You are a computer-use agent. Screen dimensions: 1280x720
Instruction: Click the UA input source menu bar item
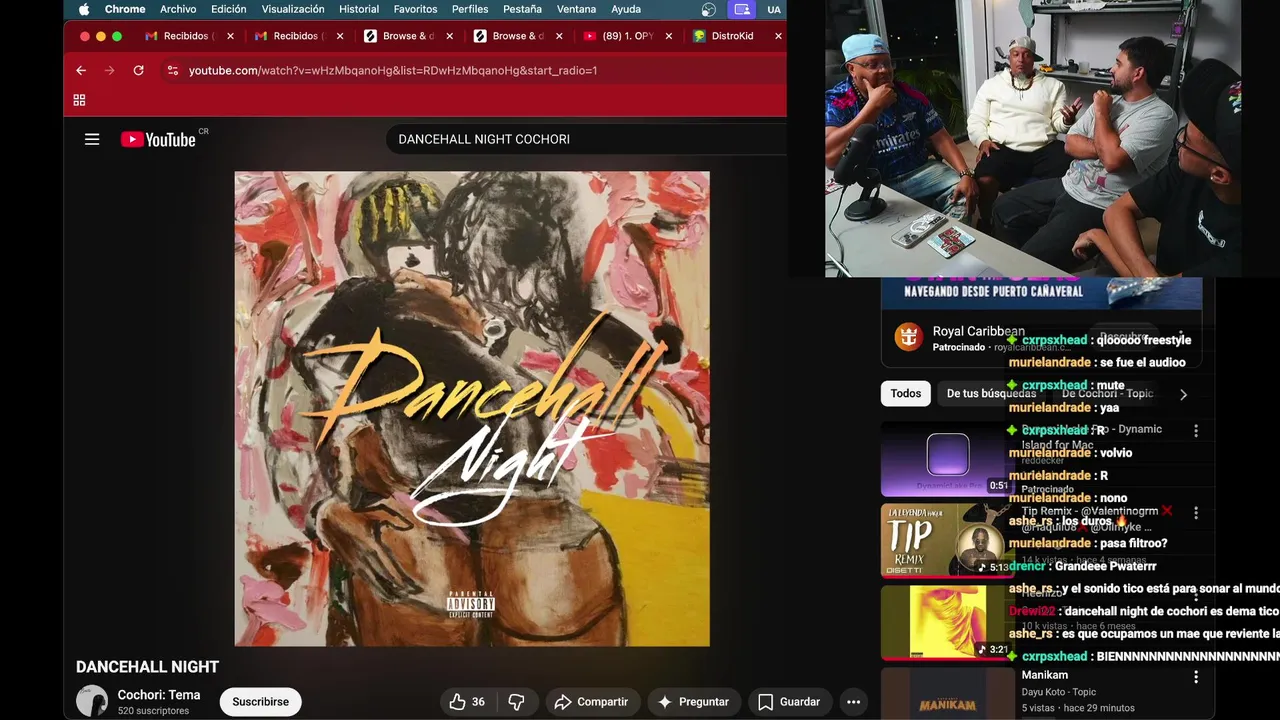click(x=774, y=9)
